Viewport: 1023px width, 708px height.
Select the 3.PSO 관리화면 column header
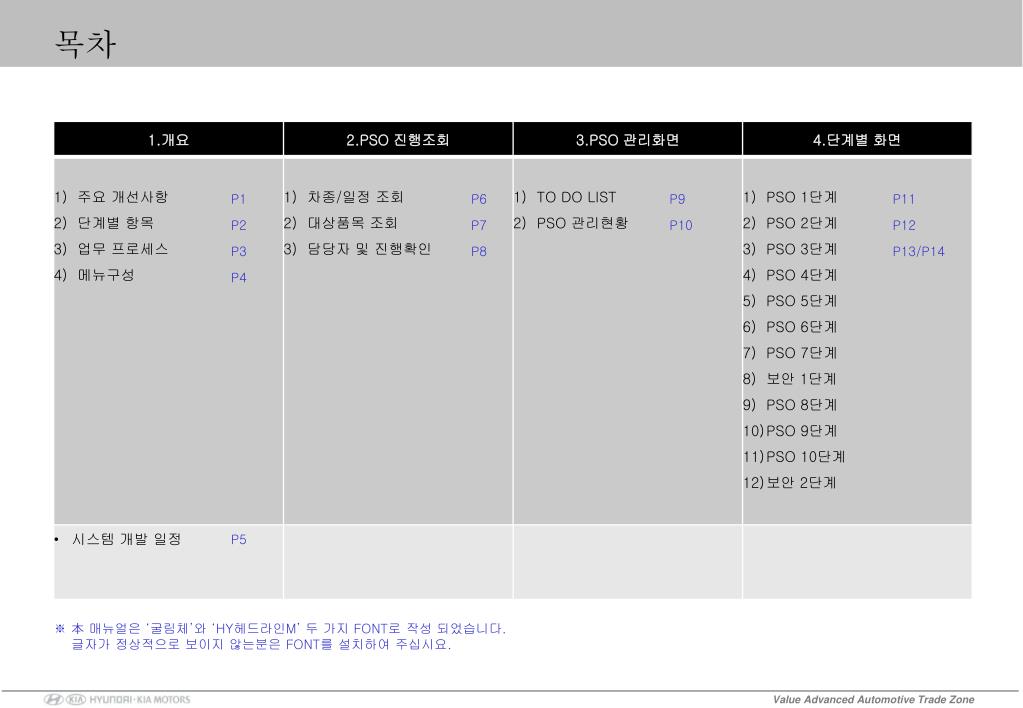[628, 139]
